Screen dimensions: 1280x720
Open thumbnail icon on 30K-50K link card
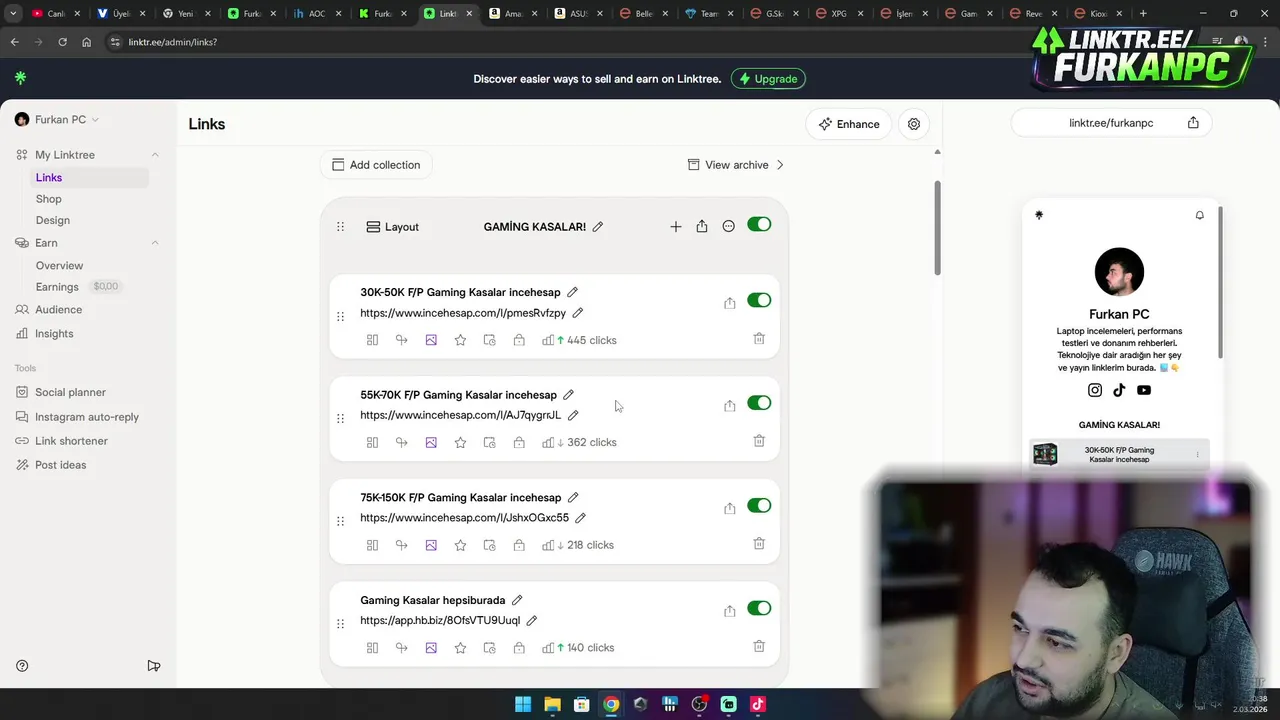(x=431, y=340)
